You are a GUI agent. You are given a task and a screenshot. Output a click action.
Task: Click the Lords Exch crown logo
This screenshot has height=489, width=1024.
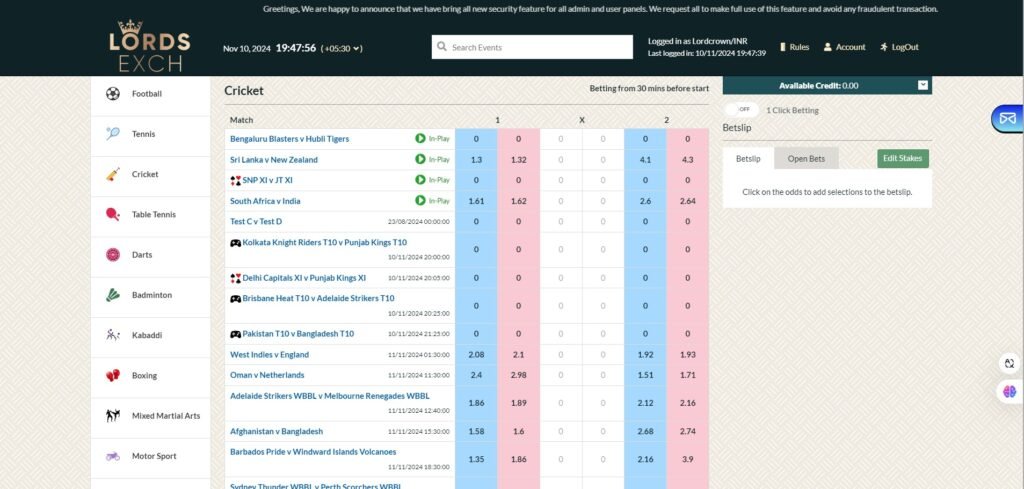tap(150, 45)
